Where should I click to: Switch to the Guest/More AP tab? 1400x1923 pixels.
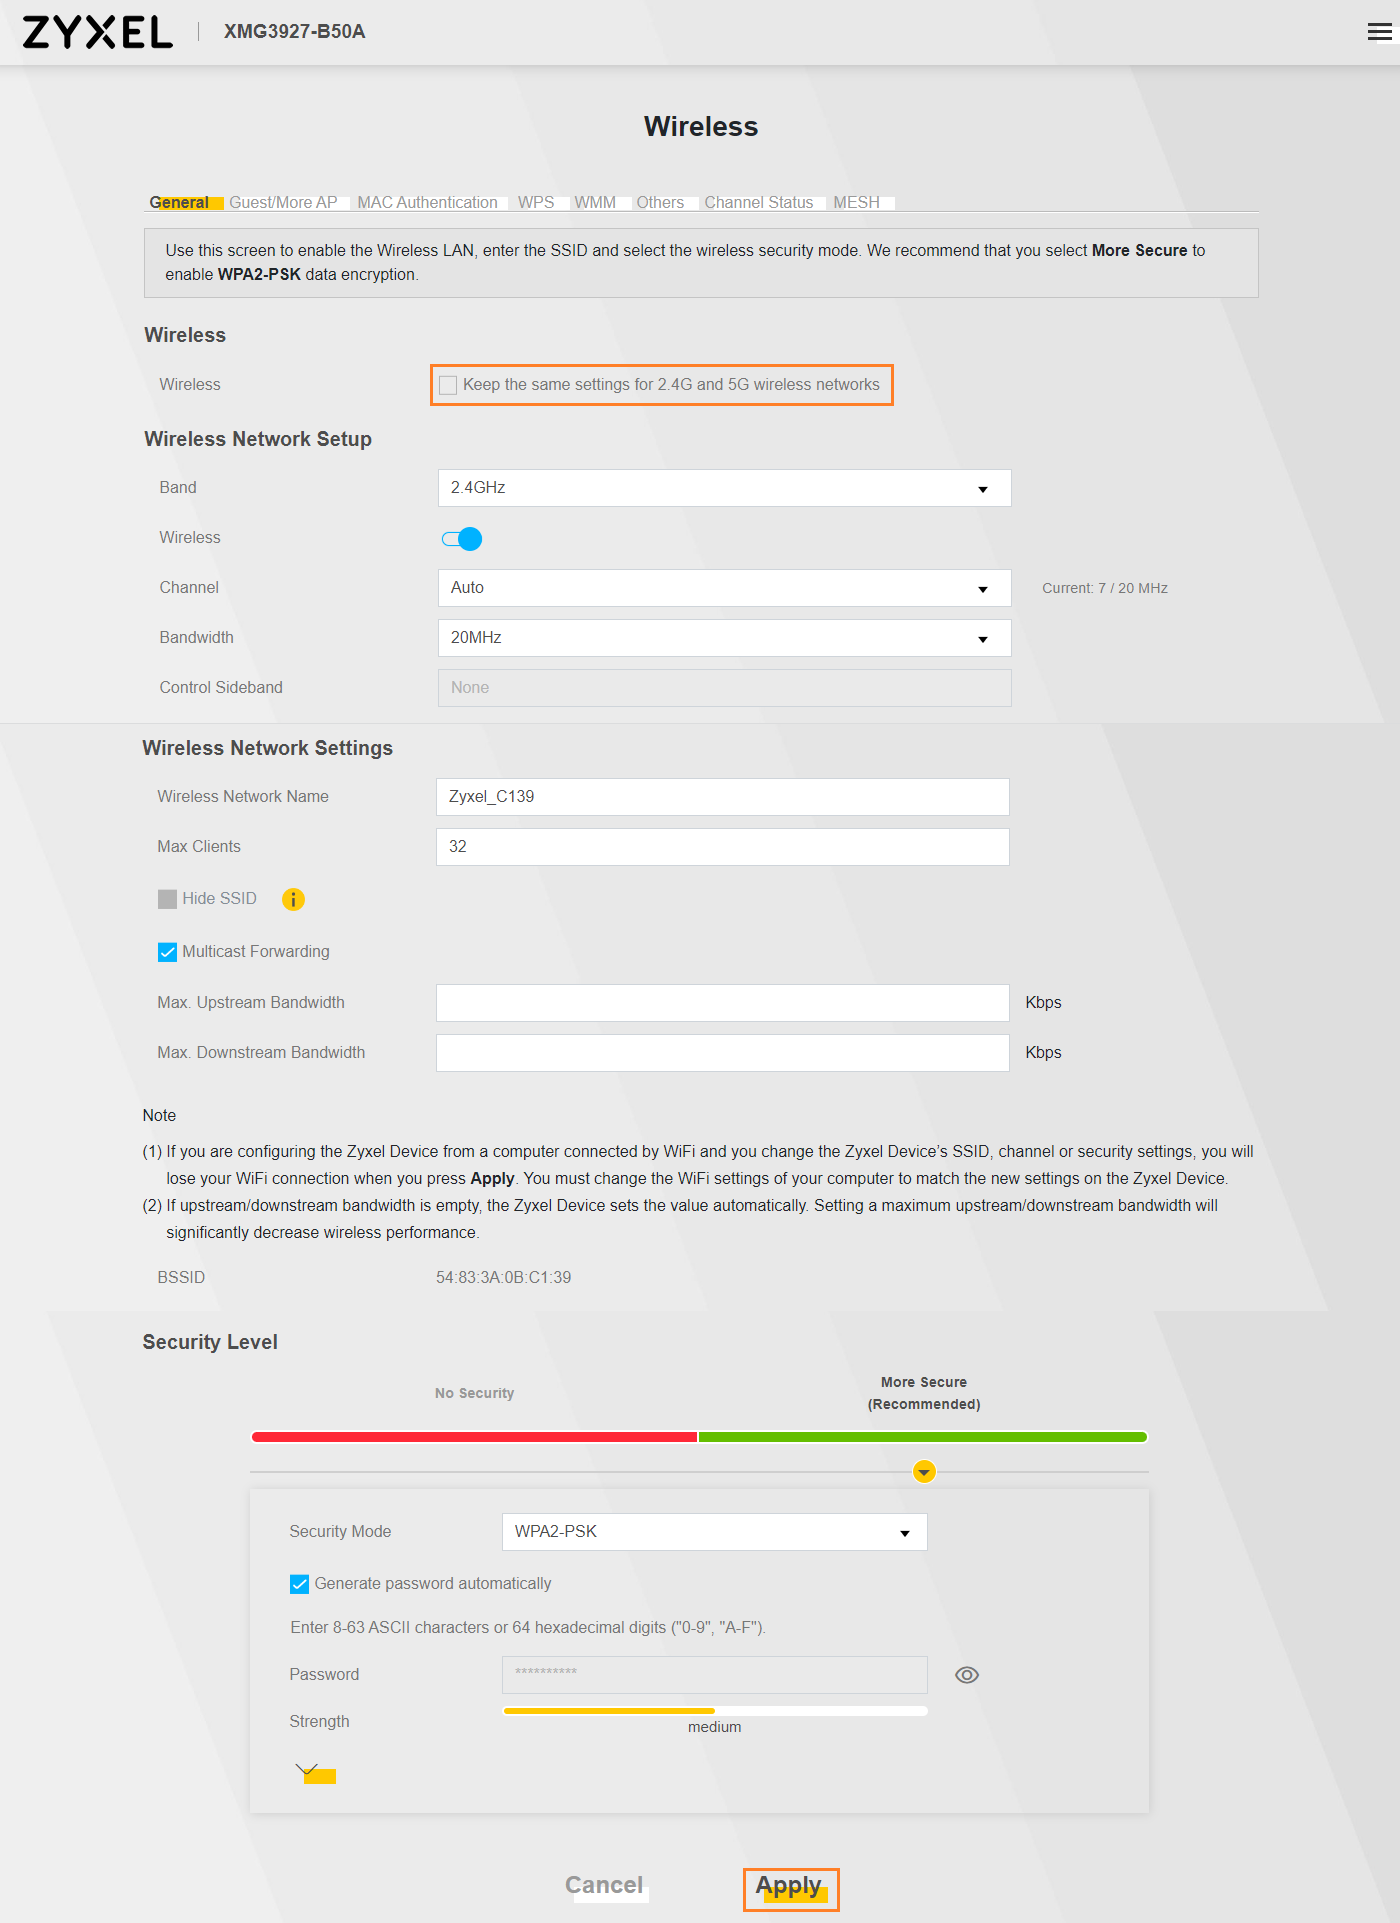pos(283,202)
